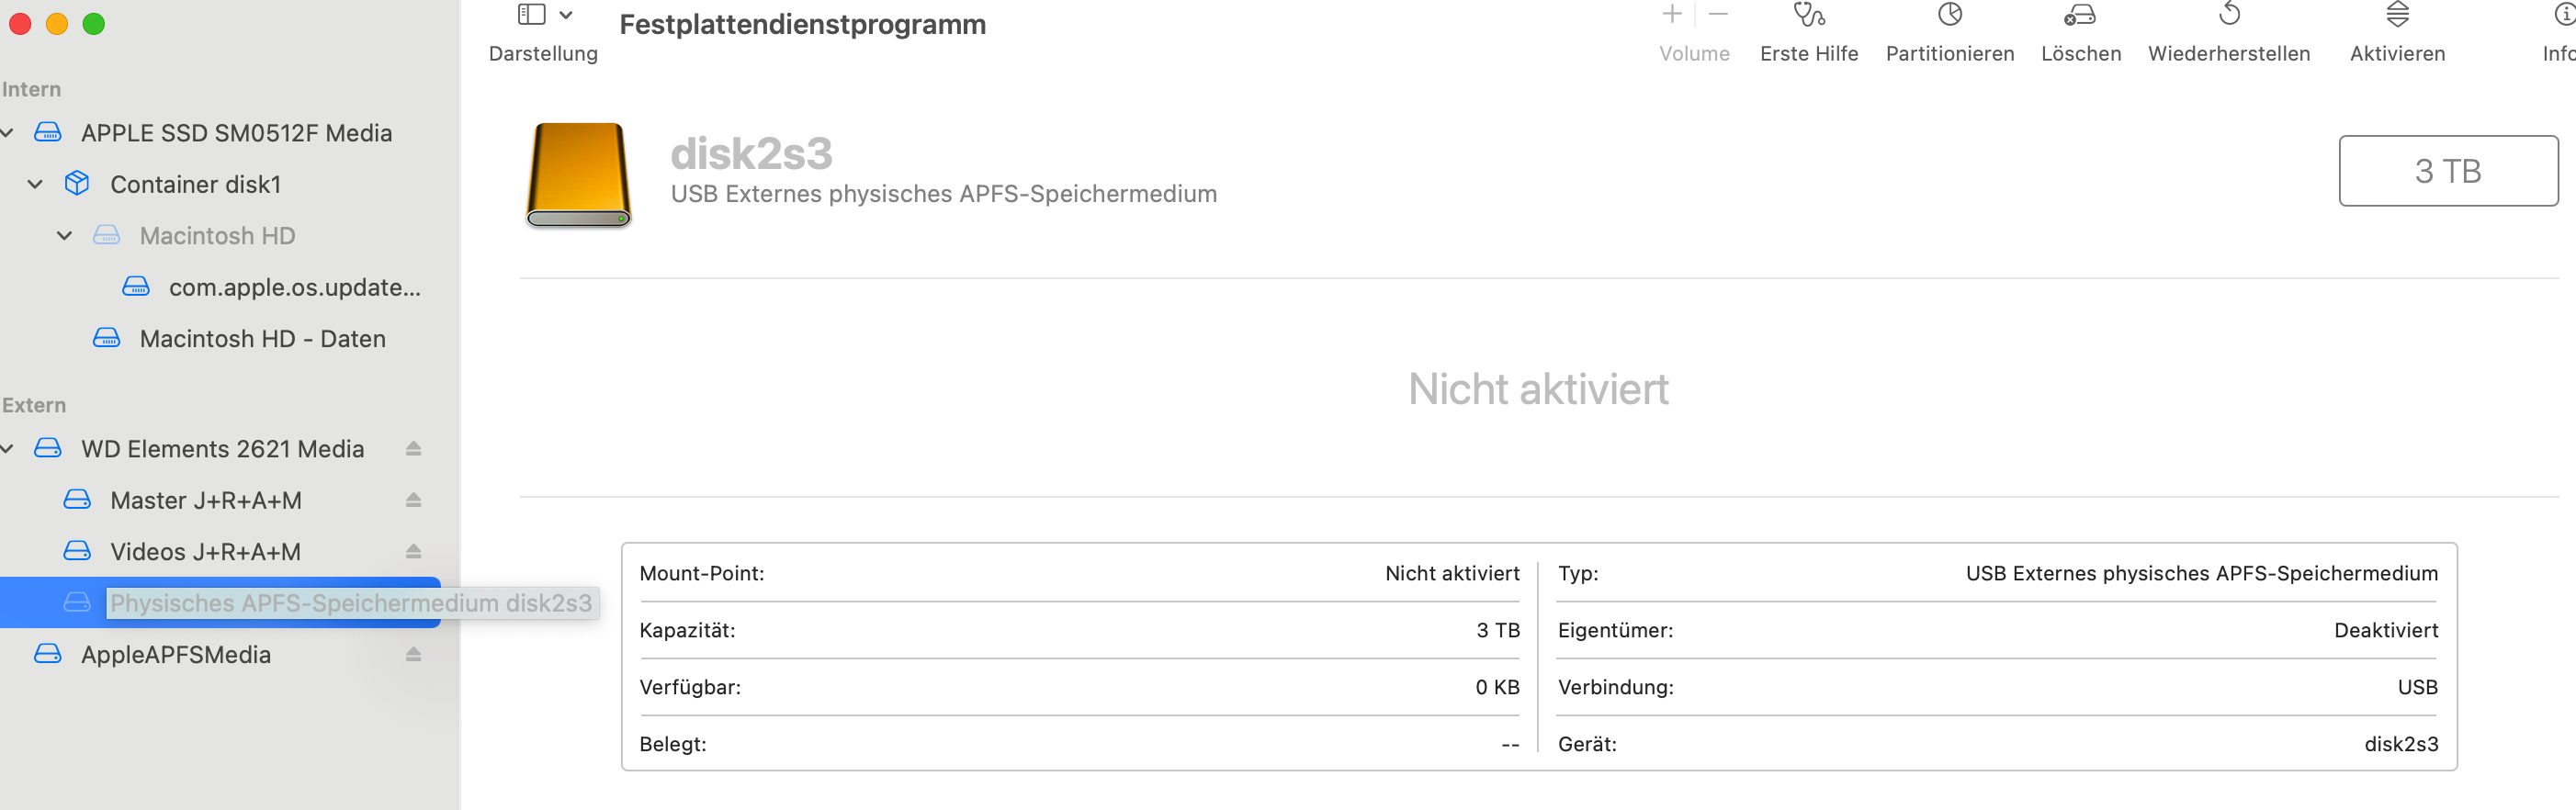The width and height of the screenshot is (2576, 810).
Task: Click the Erste Hilfe stethoscope icon
Action: click(1808, 15)
